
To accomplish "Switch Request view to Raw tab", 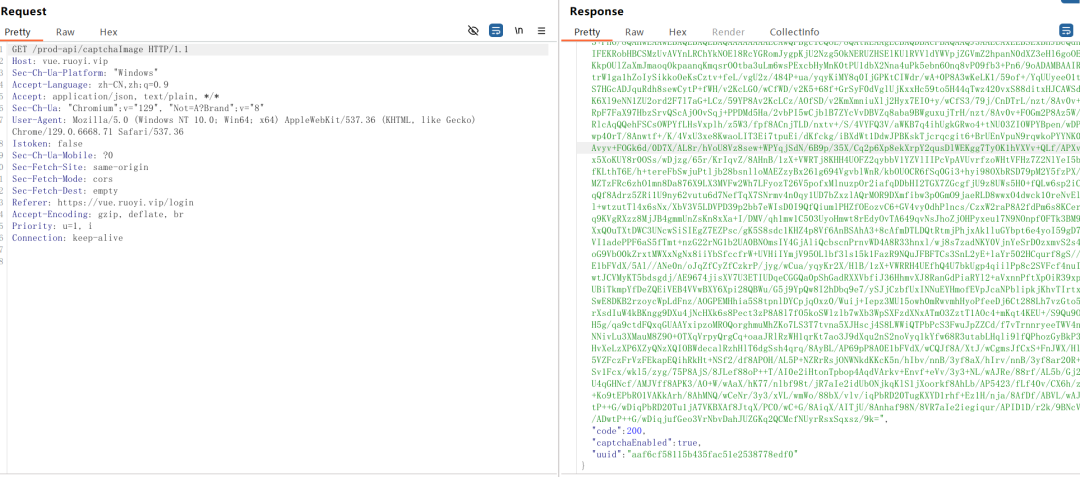I will (65, 32).
